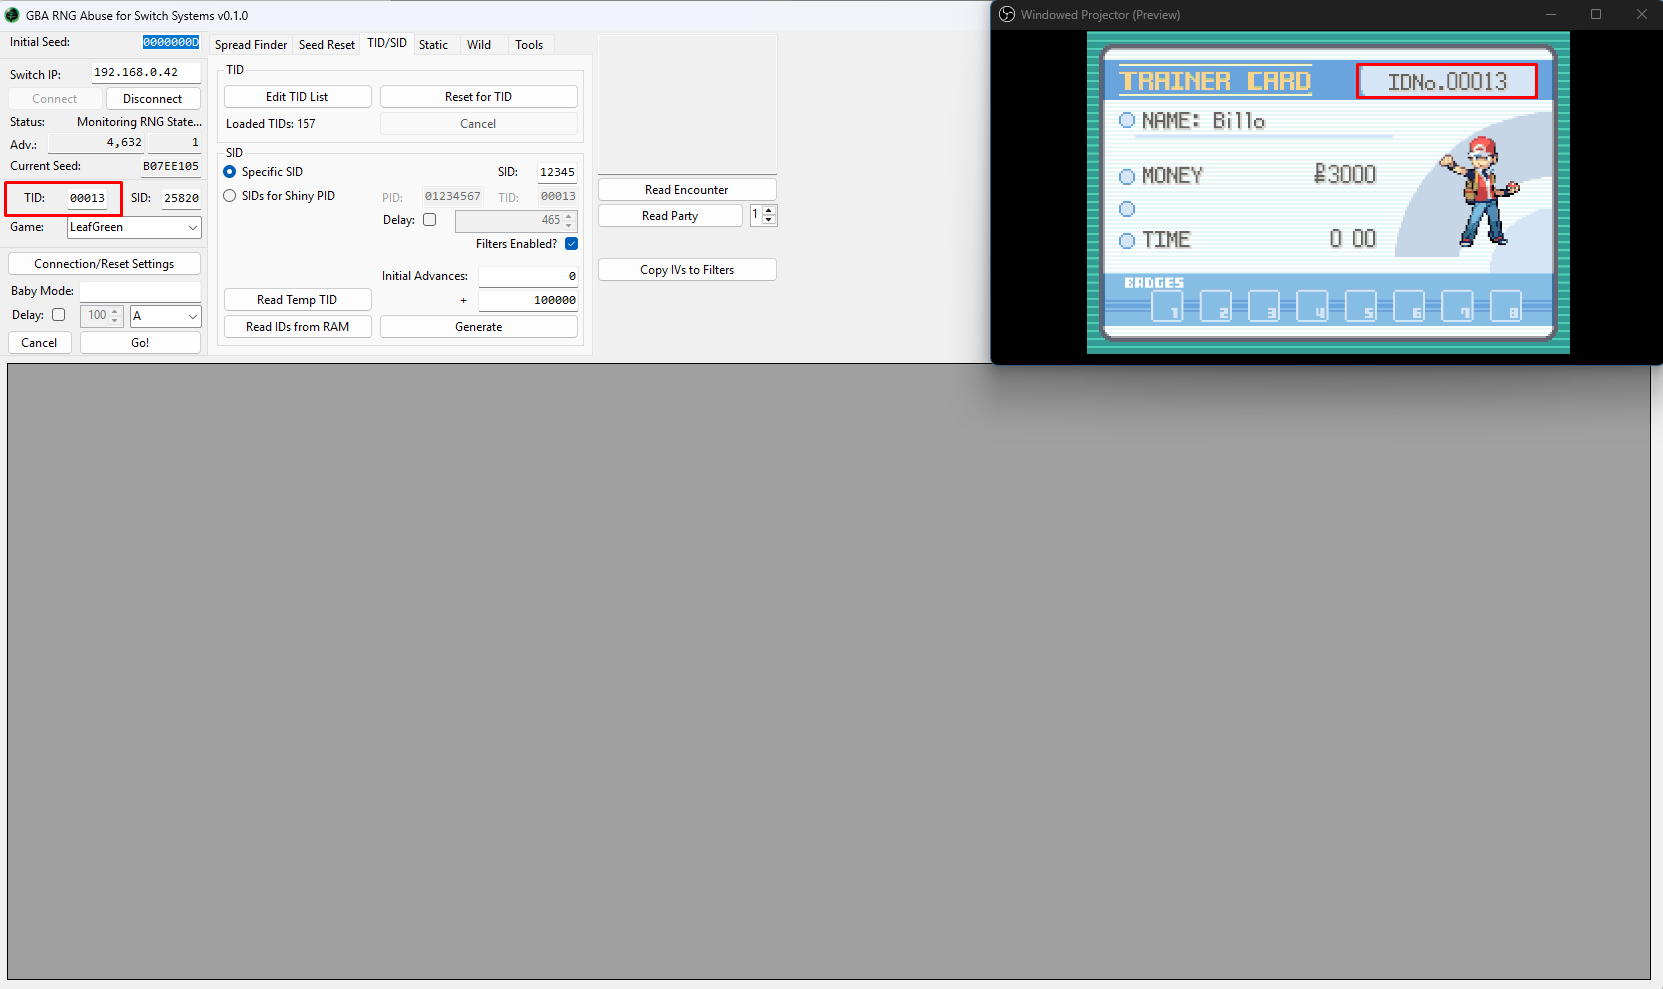Viewport: 1663px width, 989px height.
Task: Click the Cancel button beside Go!
Action: pyautogui.click(x=39, y=343)
